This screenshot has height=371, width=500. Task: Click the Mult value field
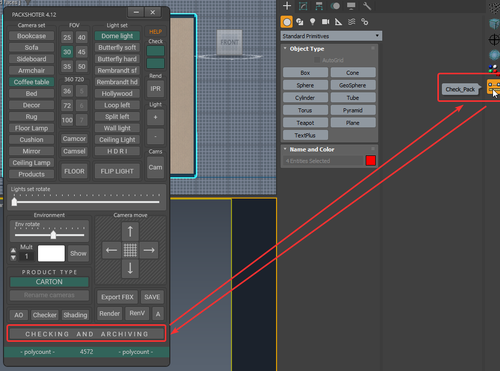pos(27,256)
